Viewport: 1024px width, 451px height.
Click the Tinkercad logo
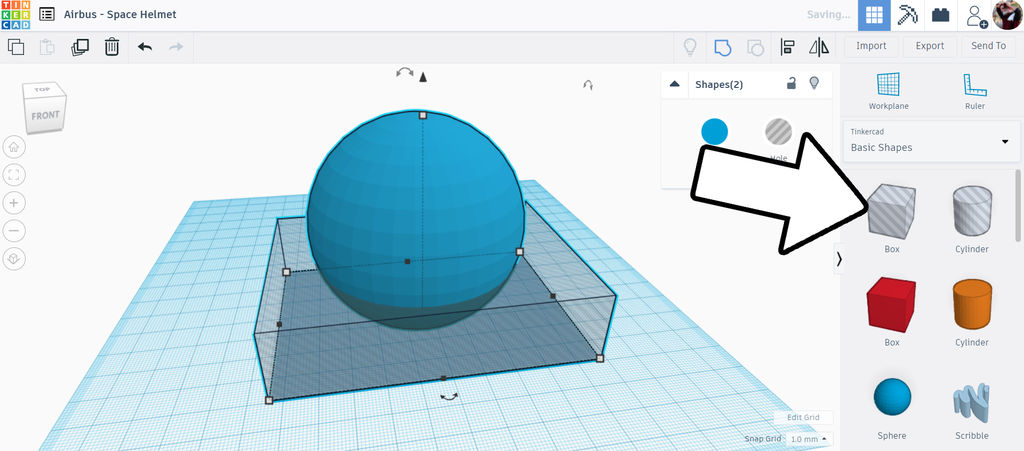(16, 15)
